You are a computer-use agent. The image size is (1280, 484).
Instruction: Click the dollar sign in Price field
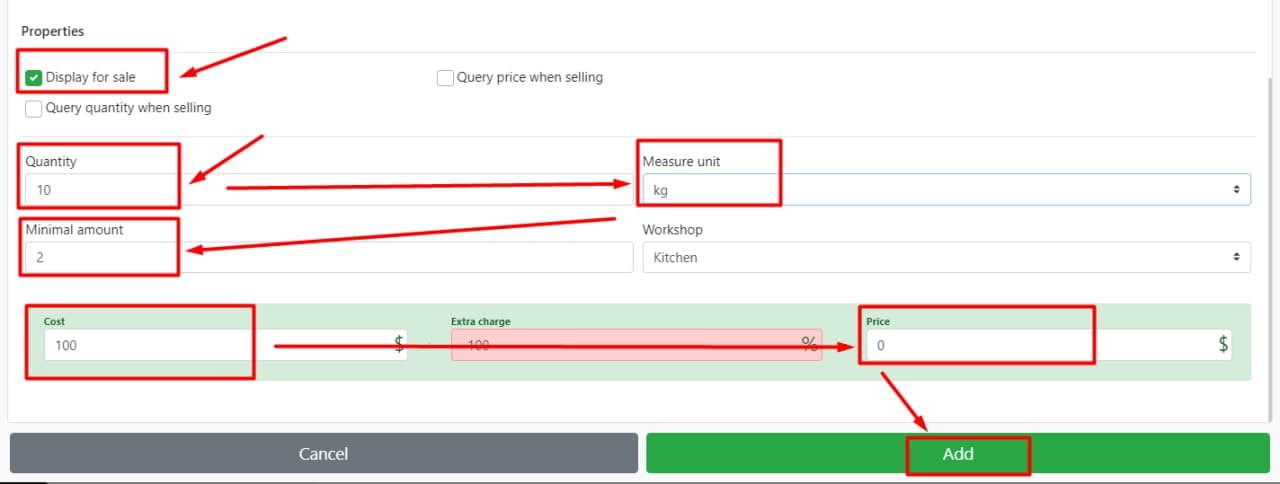[1223, 345]
